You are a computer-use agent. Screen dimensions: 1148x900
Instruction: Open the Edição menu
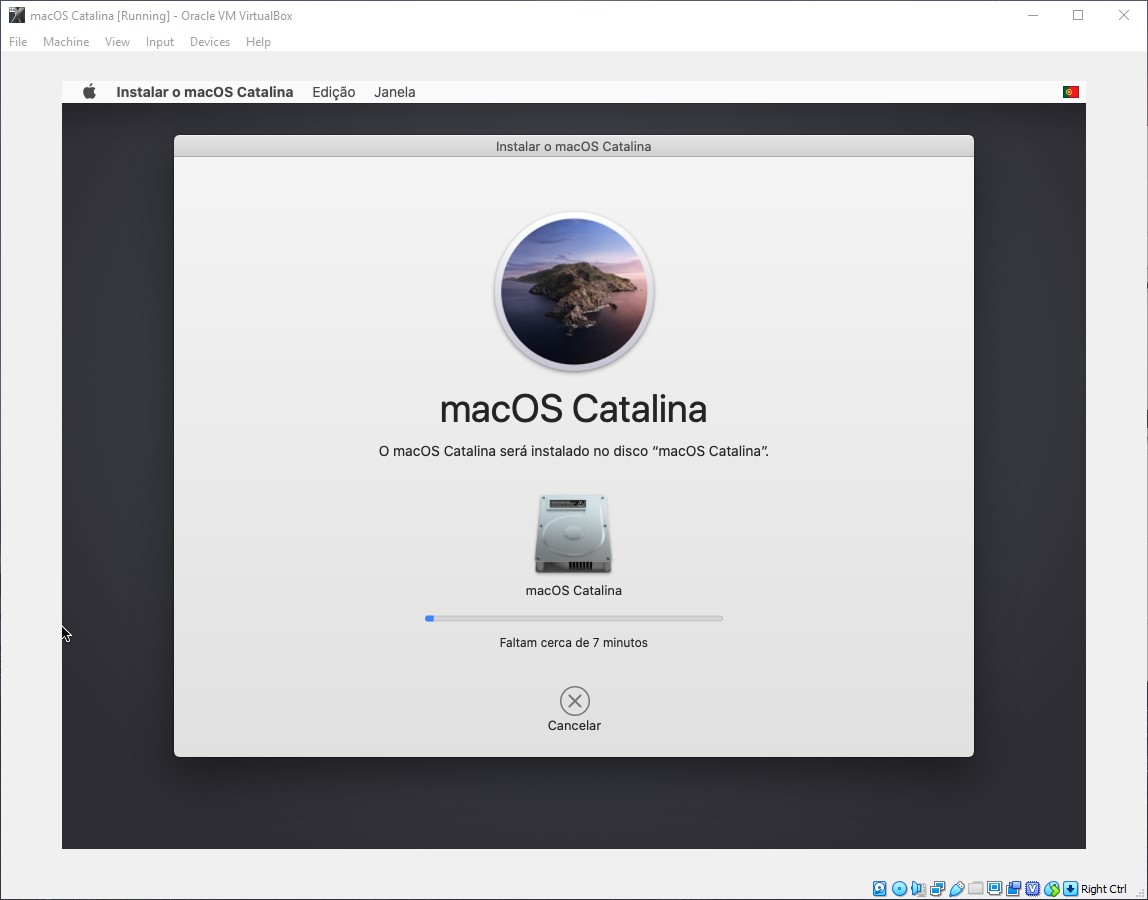coord(334,92)
